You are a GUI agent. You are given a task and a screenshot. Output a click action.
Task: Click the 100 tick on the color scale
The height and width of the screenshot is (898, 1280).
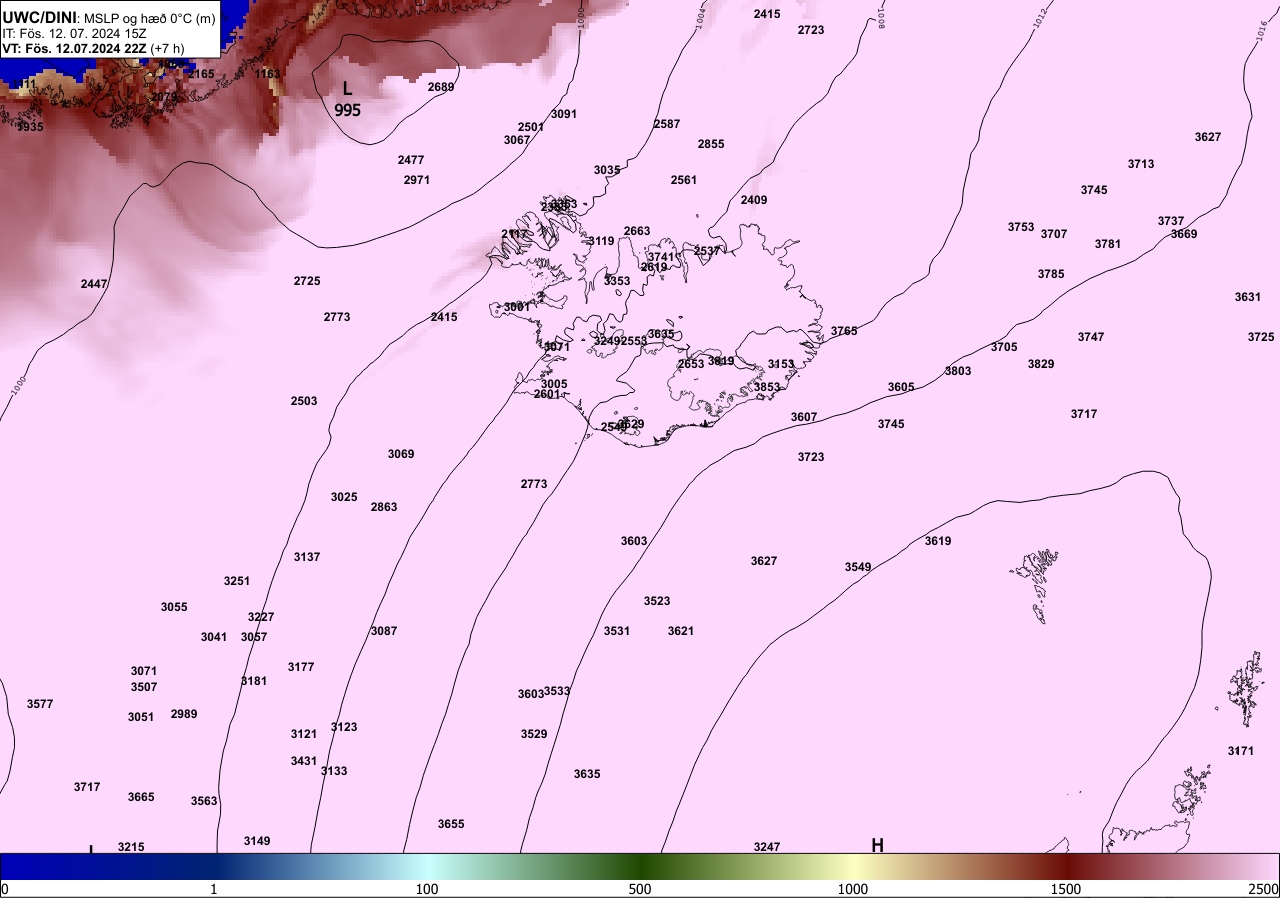427,889
